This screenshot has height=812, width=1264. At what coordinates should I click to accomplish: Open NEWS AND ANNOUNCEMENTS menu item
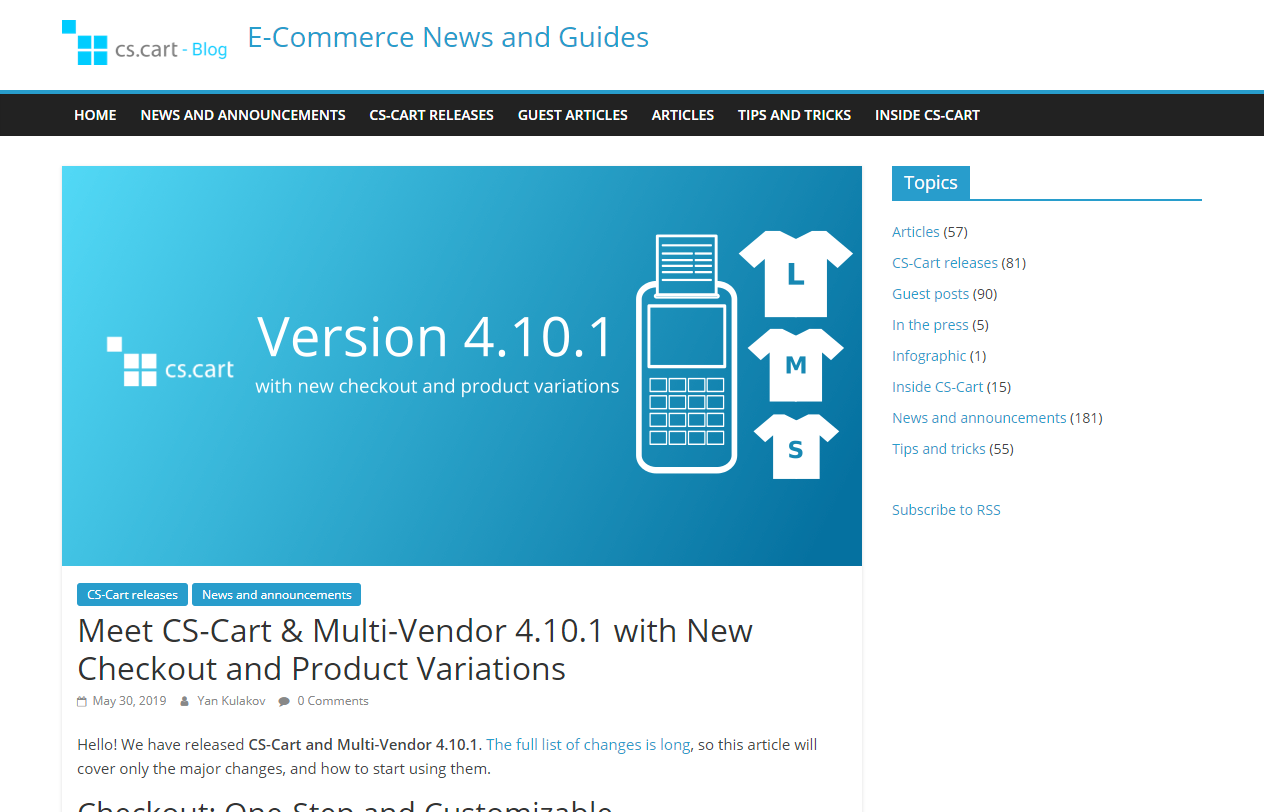click(x=243, y=115)
